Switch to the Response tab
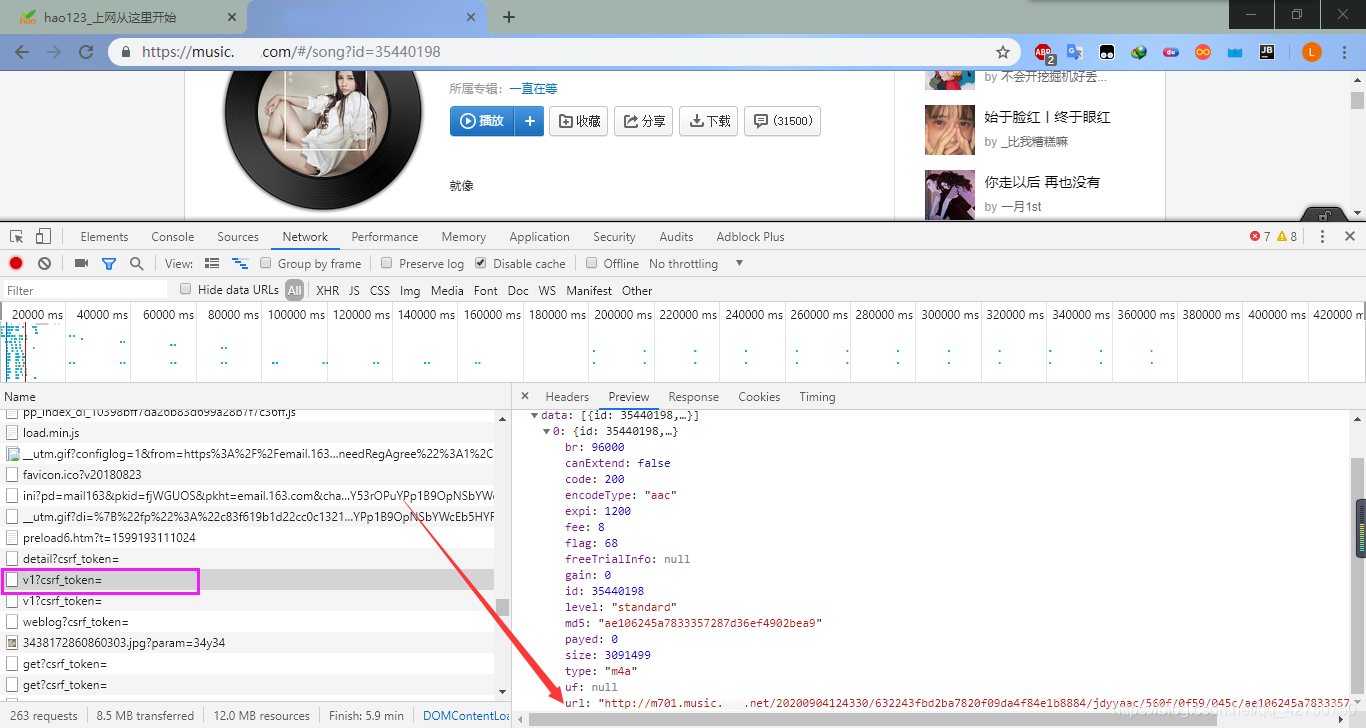The image size is (1366, 728). pos(694,397)
